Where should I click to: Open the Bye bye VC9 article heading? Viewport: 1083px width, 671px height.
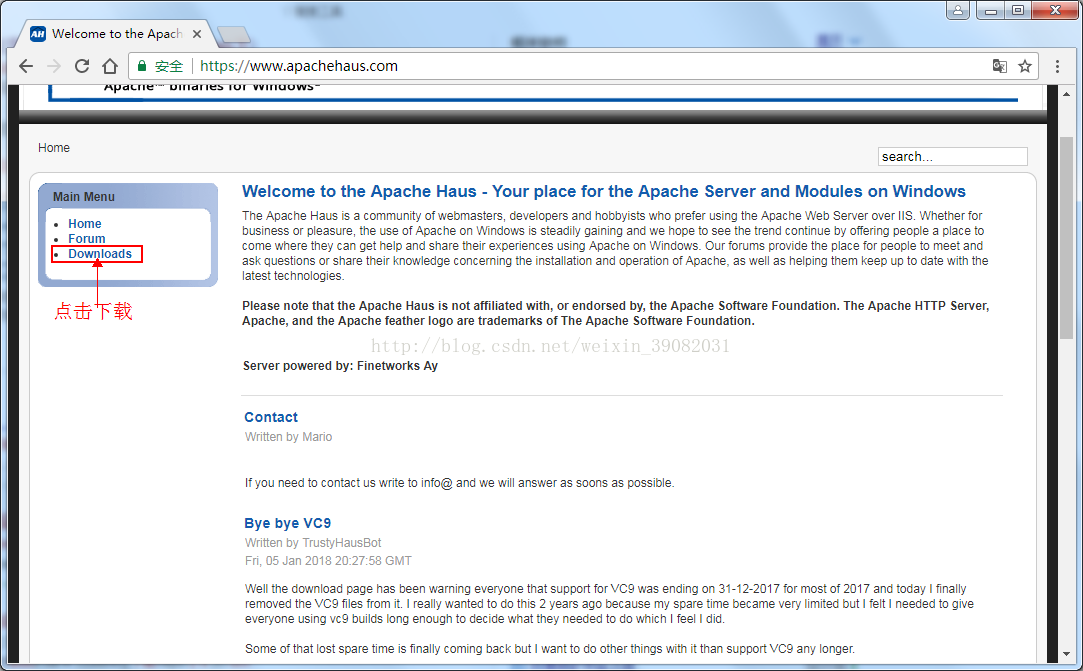(x=287, y=523)
